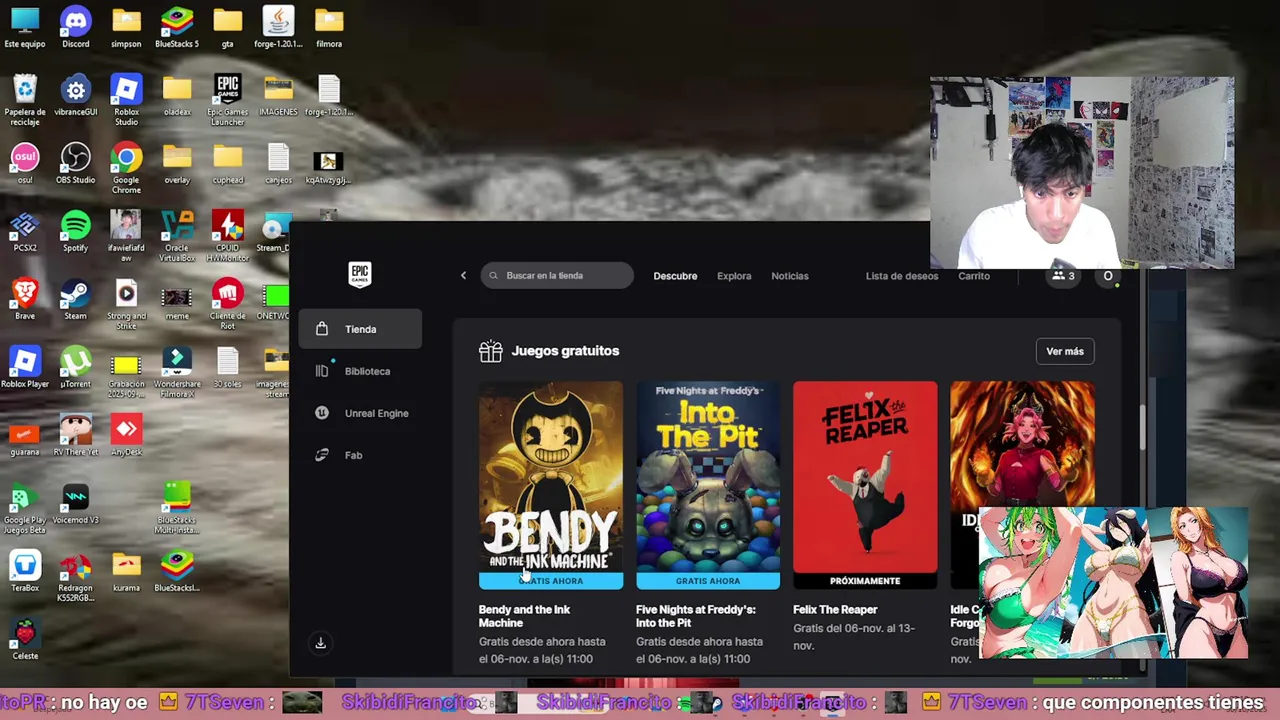Select Unreal Engine in the sidebar
The height and width of the screenshot is (720, 1280).
pos(360,413)
